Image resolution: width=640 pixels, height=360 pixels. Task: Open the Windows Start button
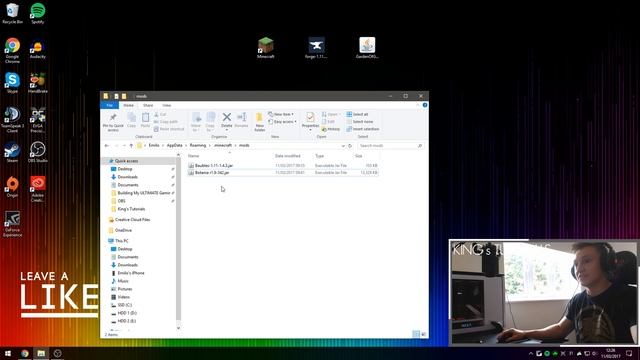[8, 353]
